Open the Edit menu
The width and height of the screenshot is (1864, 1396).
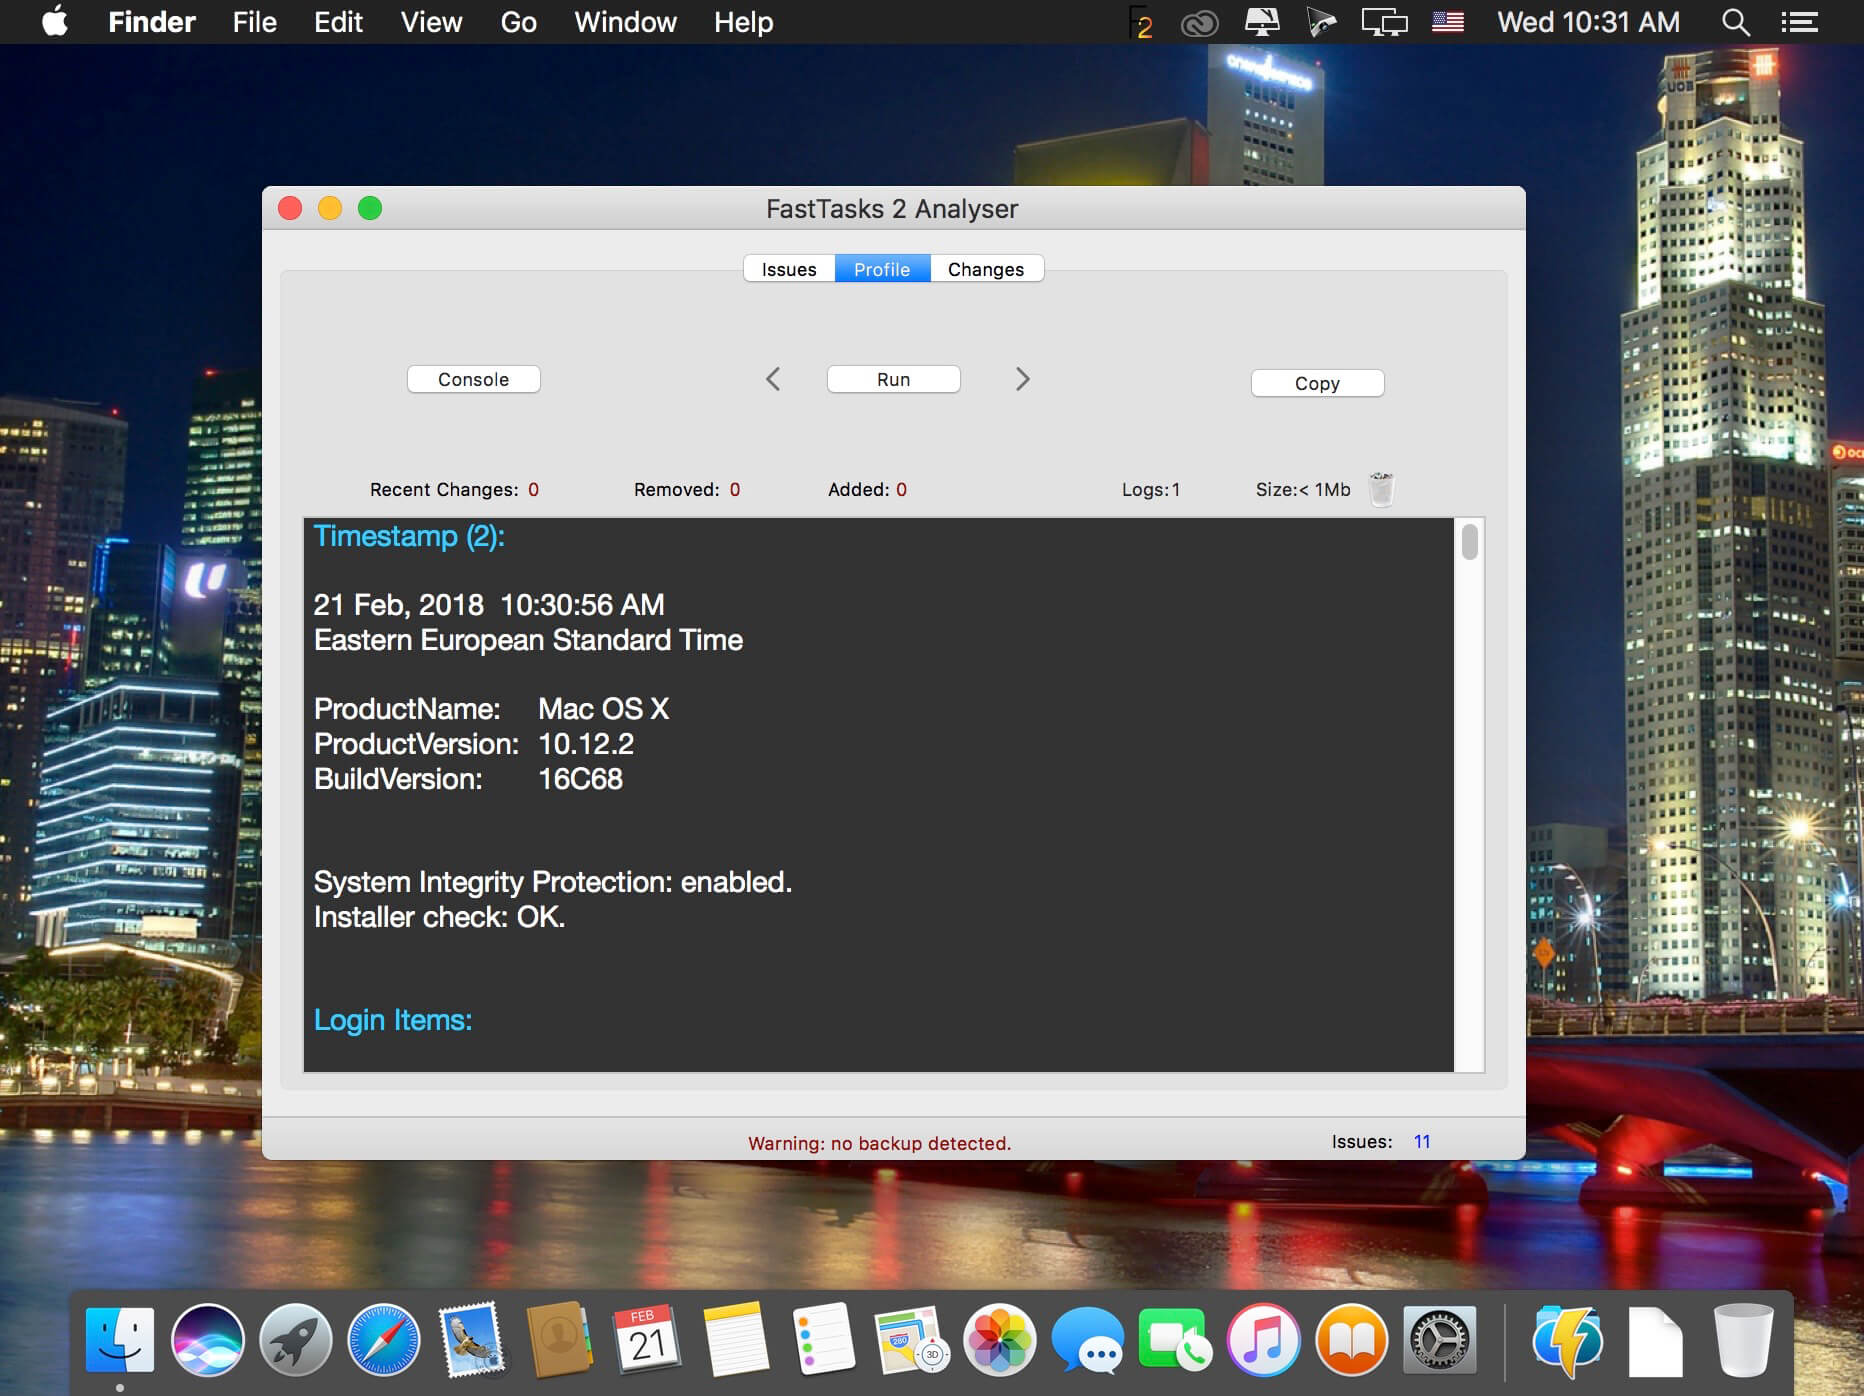pos(338,22)
